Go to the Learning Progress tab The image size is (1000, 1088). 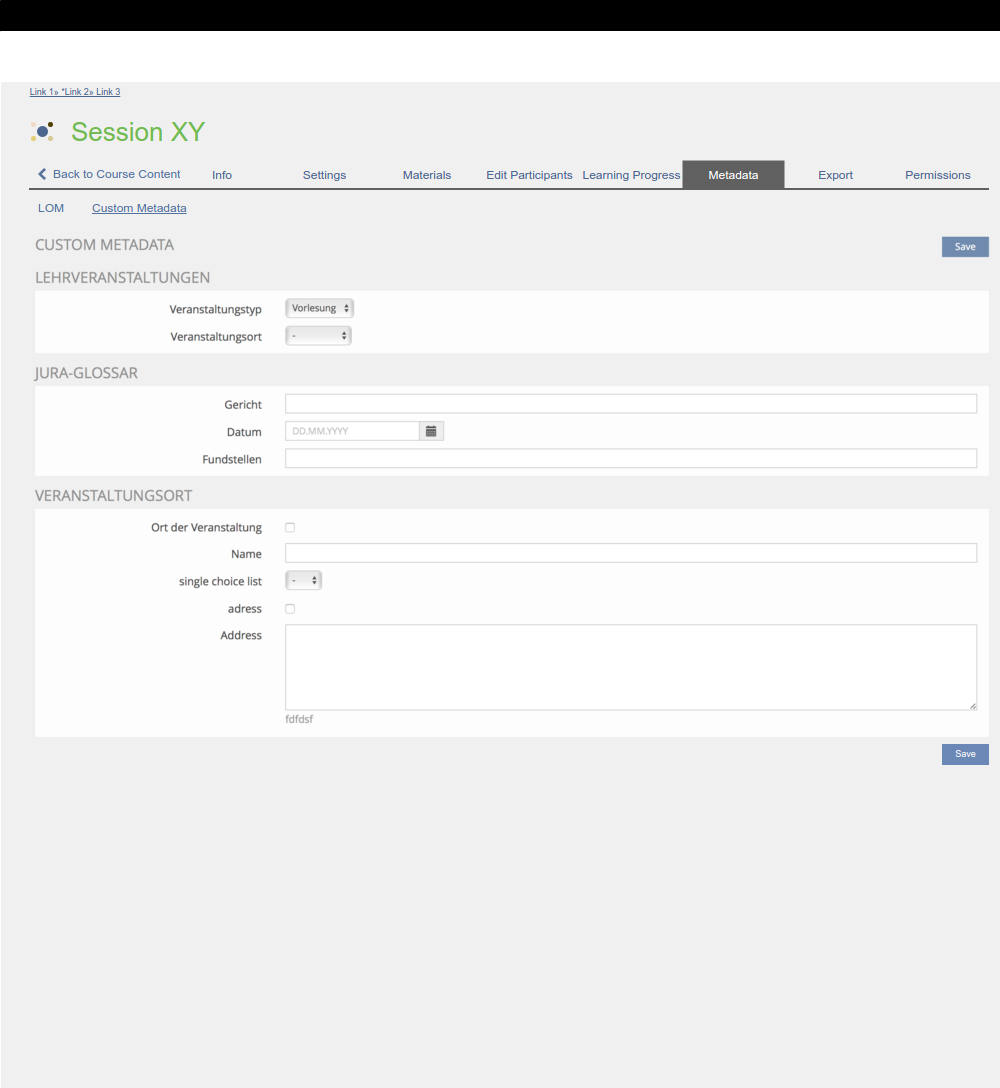click(631, 175)
